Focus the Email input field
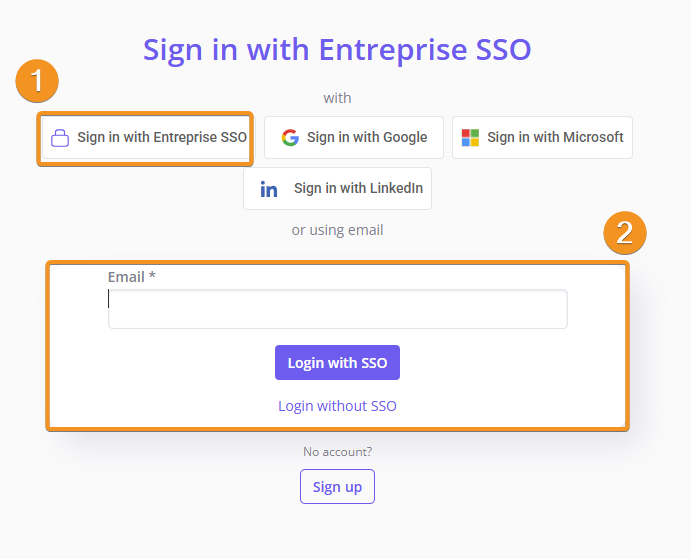691x559 pixels. click(x=338, y=309)
